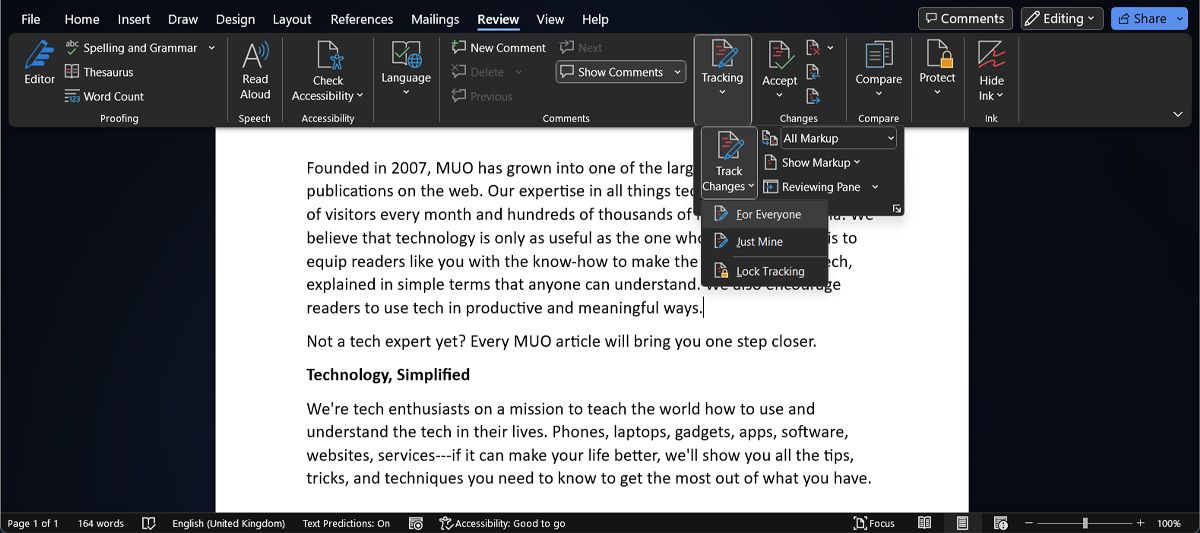Delete the selected comment

[x=478, y=72]
